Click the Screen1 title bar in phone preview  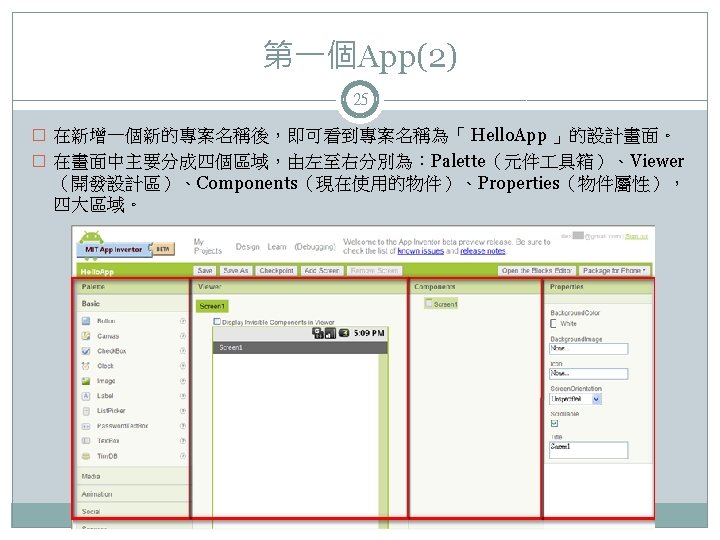tap(300, 348)
